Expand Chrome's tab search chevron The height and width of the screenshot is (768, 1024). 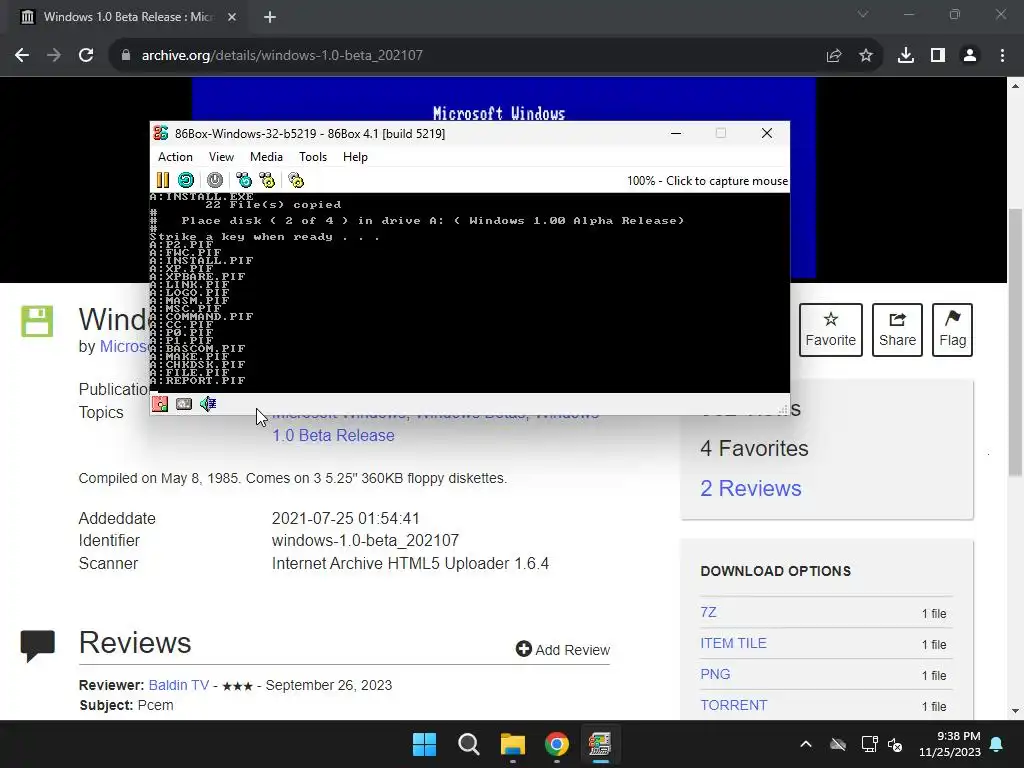tap(863, 14)
